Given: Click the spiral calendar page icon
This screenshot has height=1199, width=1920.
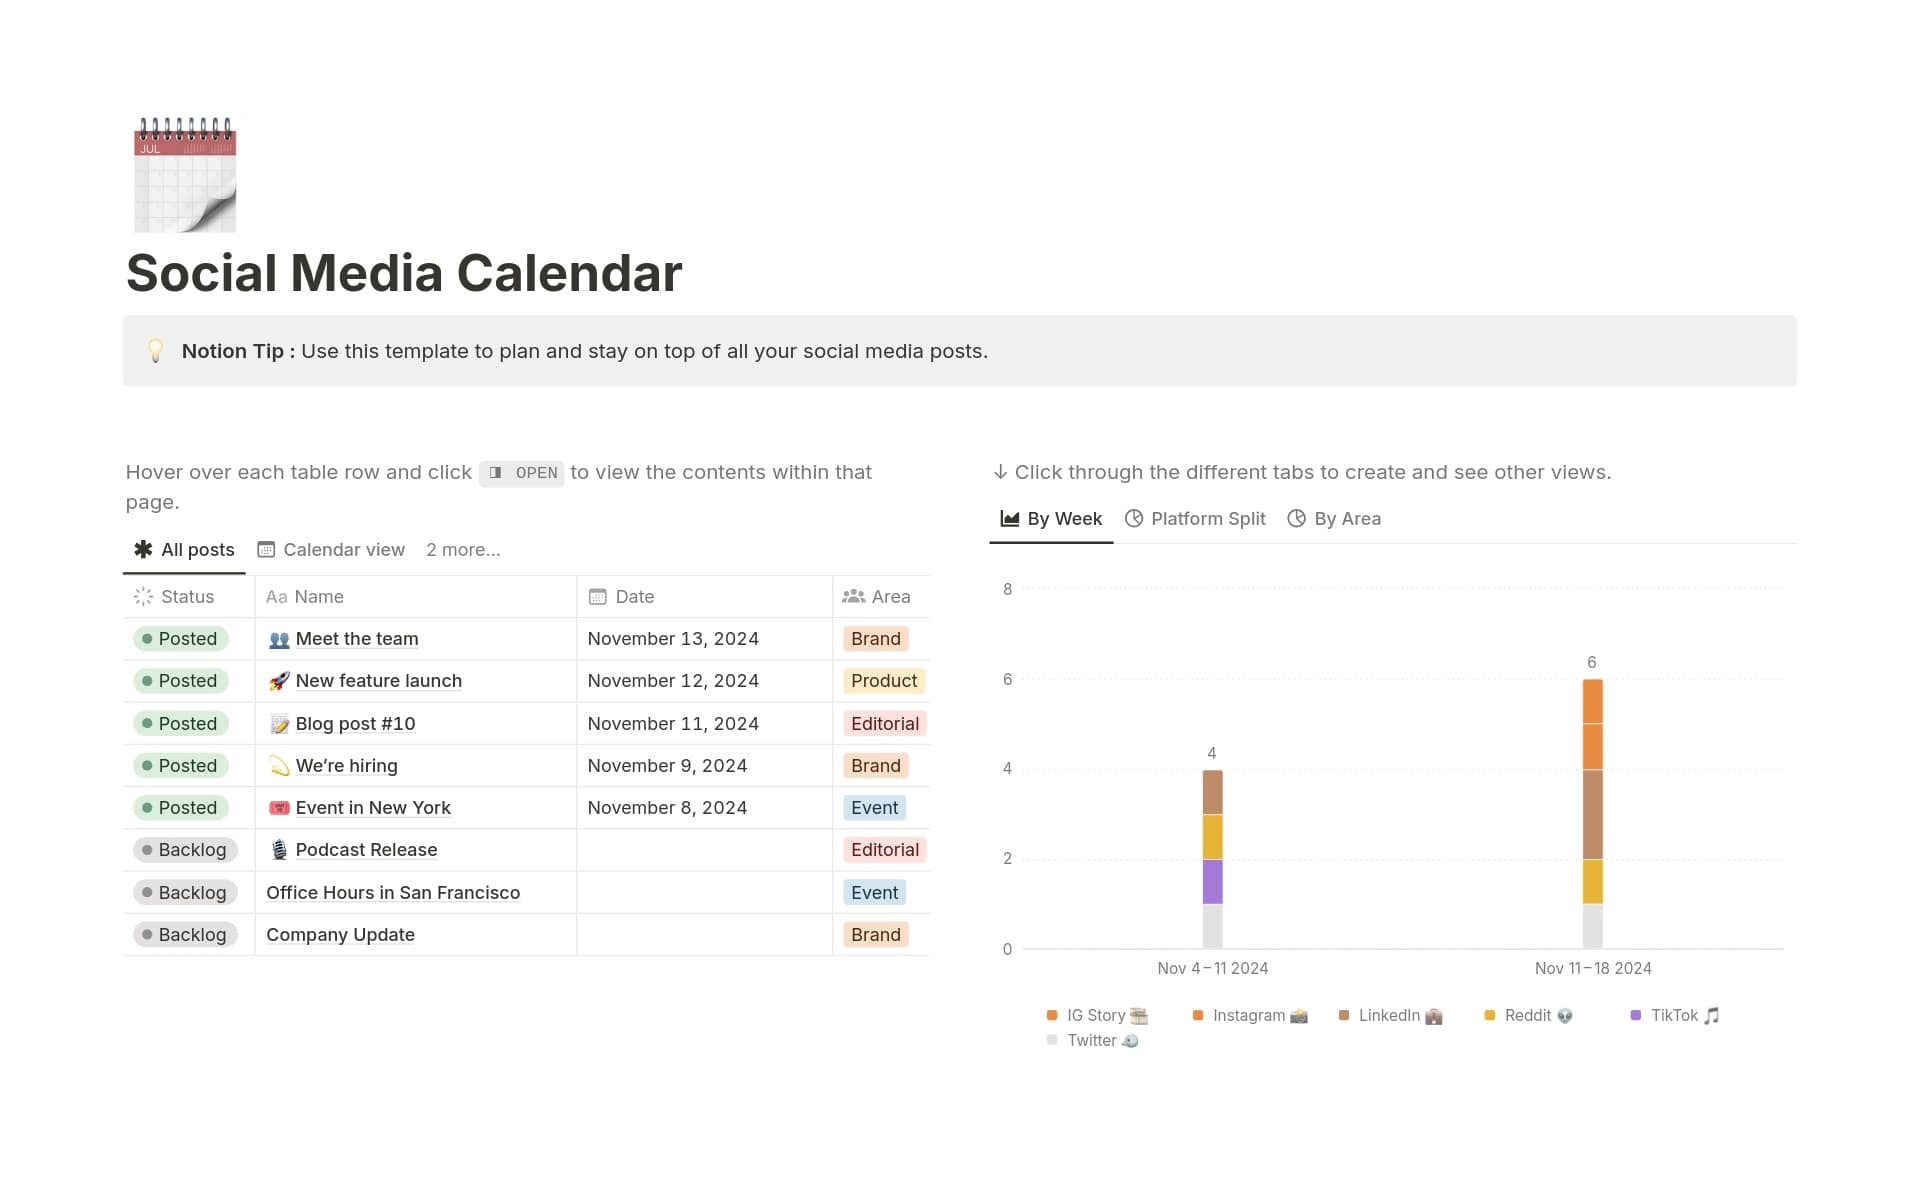Looking at the screenshot, I should 184,172.
